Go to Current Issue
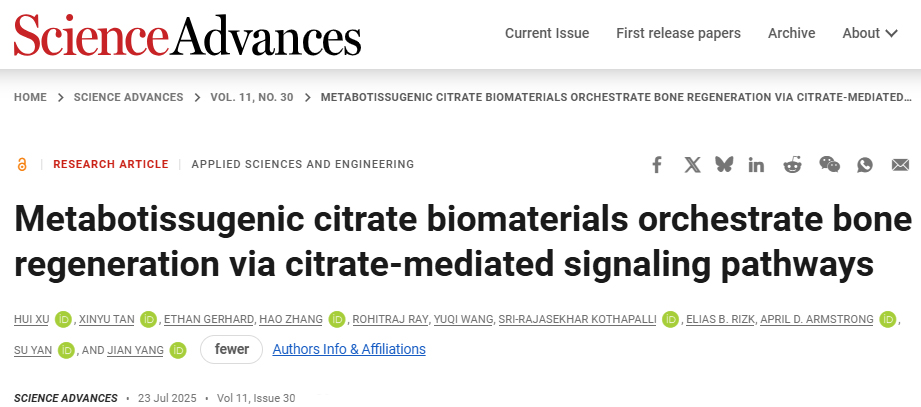This screenshot has width=921, height=407. coord(547,33)
